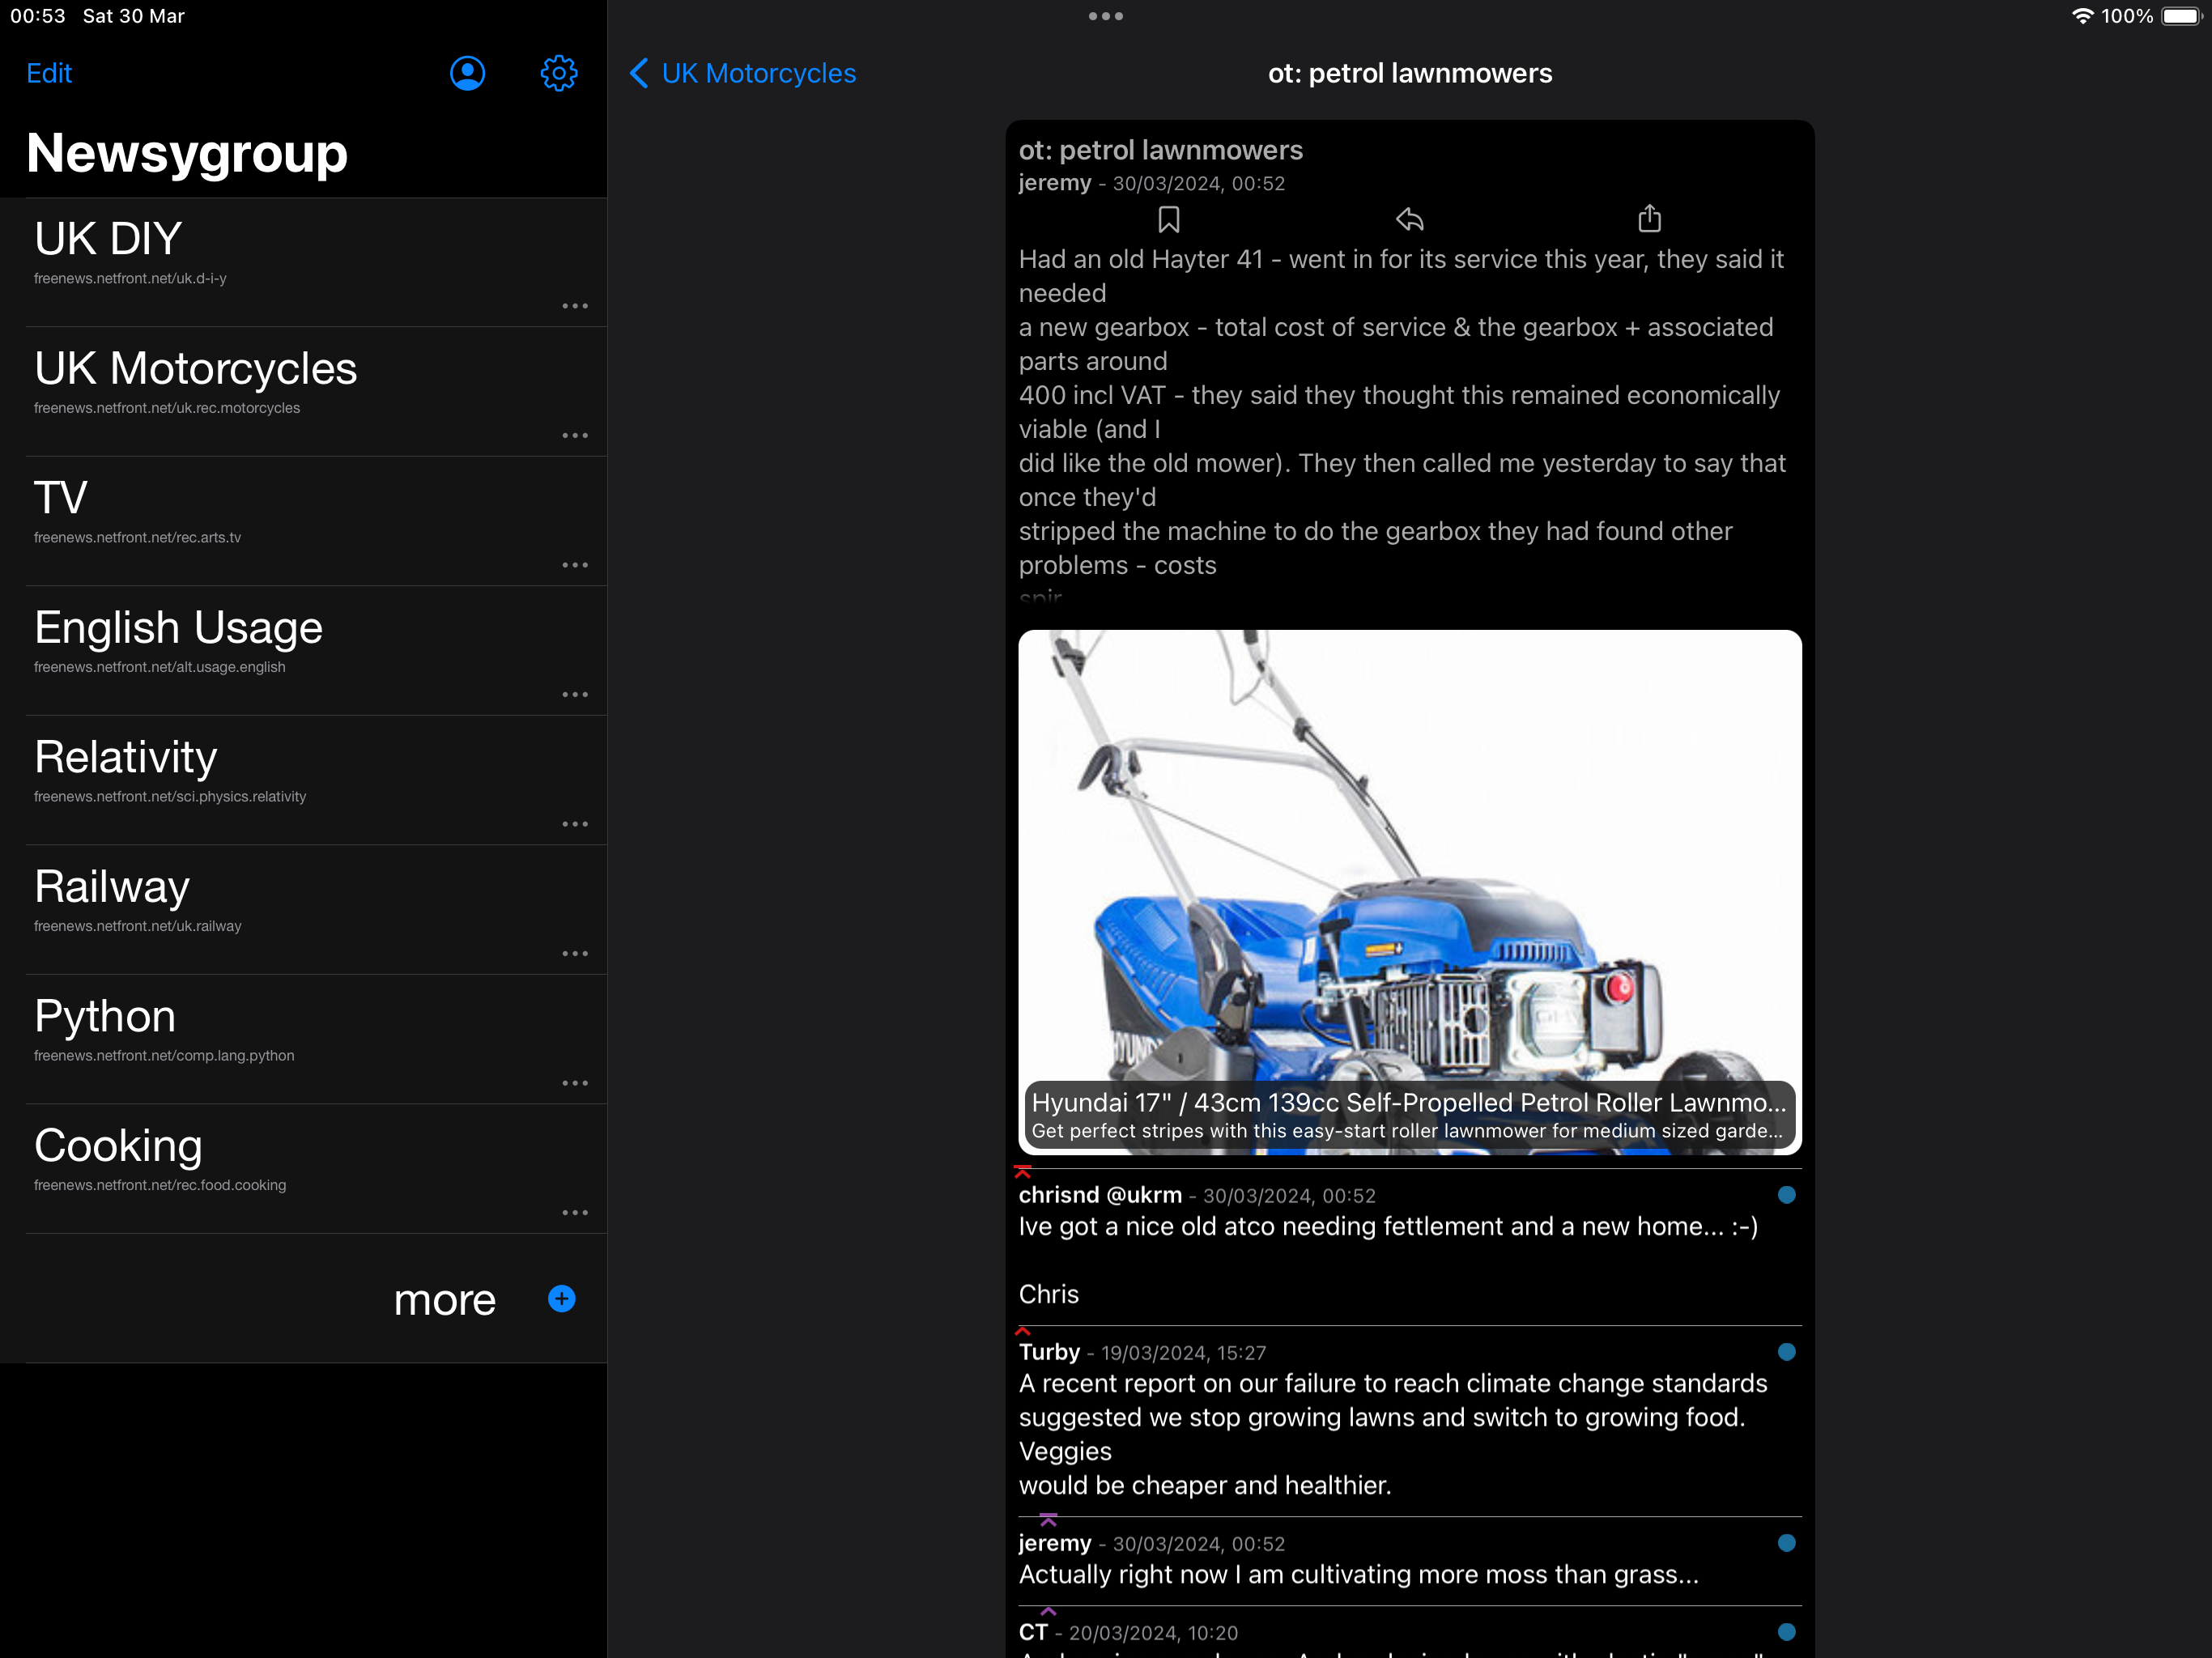Check the battery status icon
Image resolution: width=2212 pixels, height=1658 pixels.
(x=2182, y=16)
